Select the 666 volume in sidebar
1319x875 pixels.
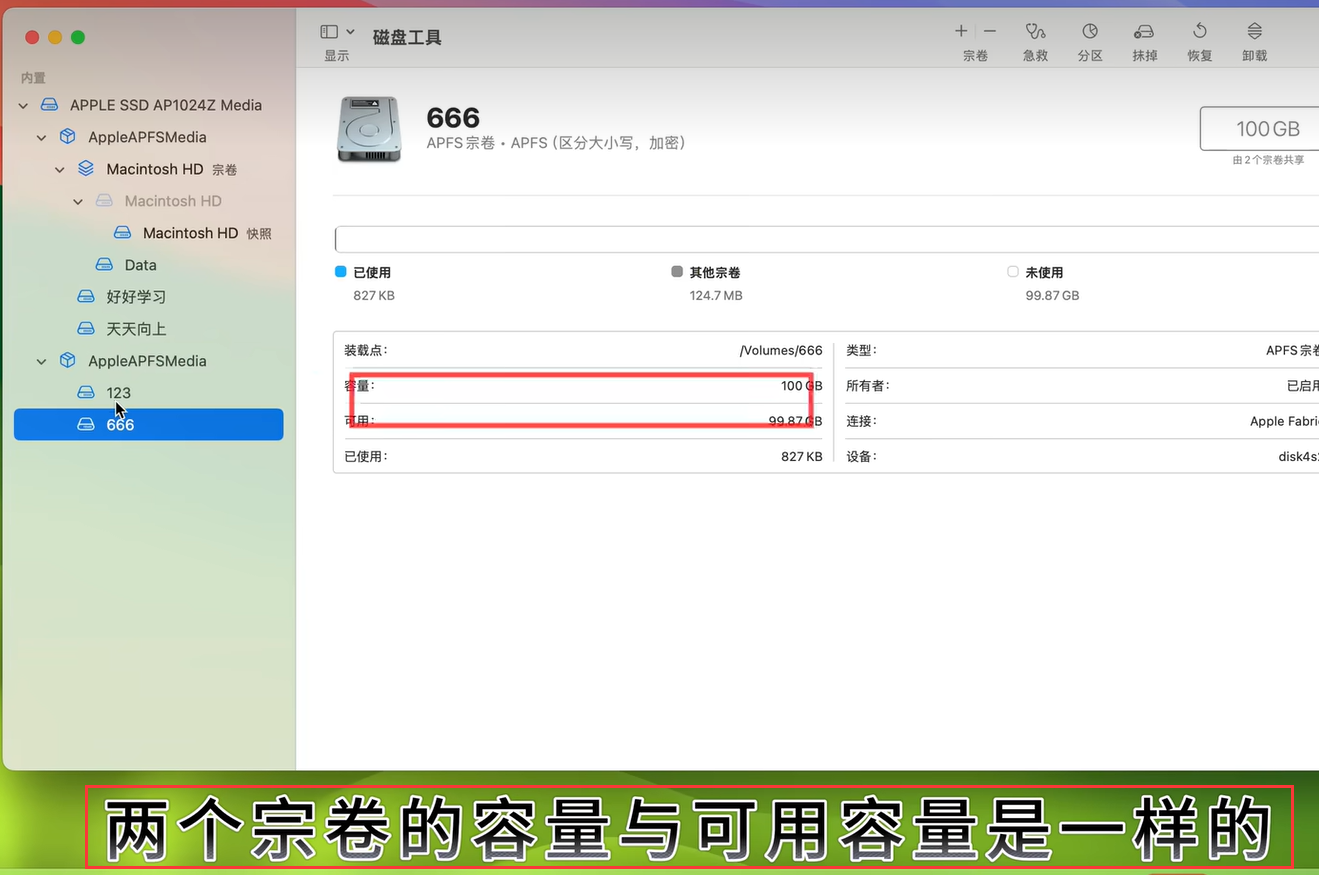point(149,425)
